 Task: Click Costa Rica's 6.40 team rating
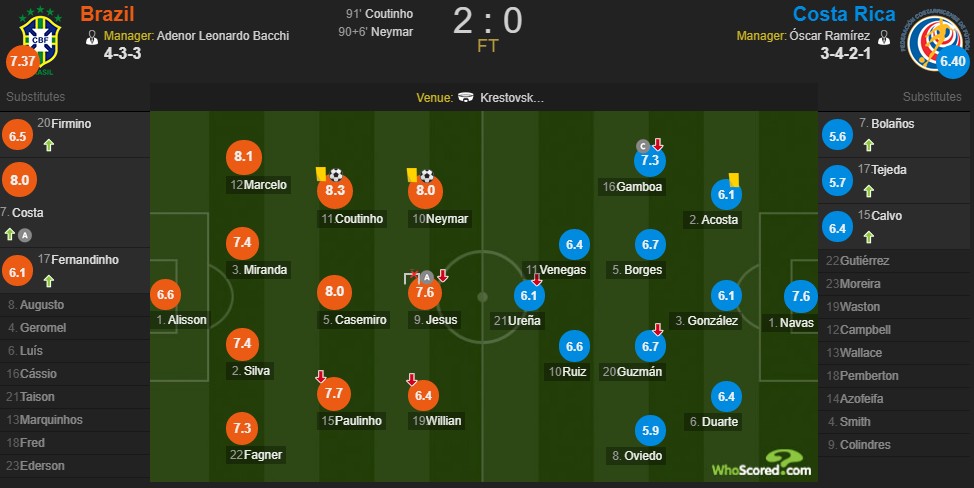point(953,61)
